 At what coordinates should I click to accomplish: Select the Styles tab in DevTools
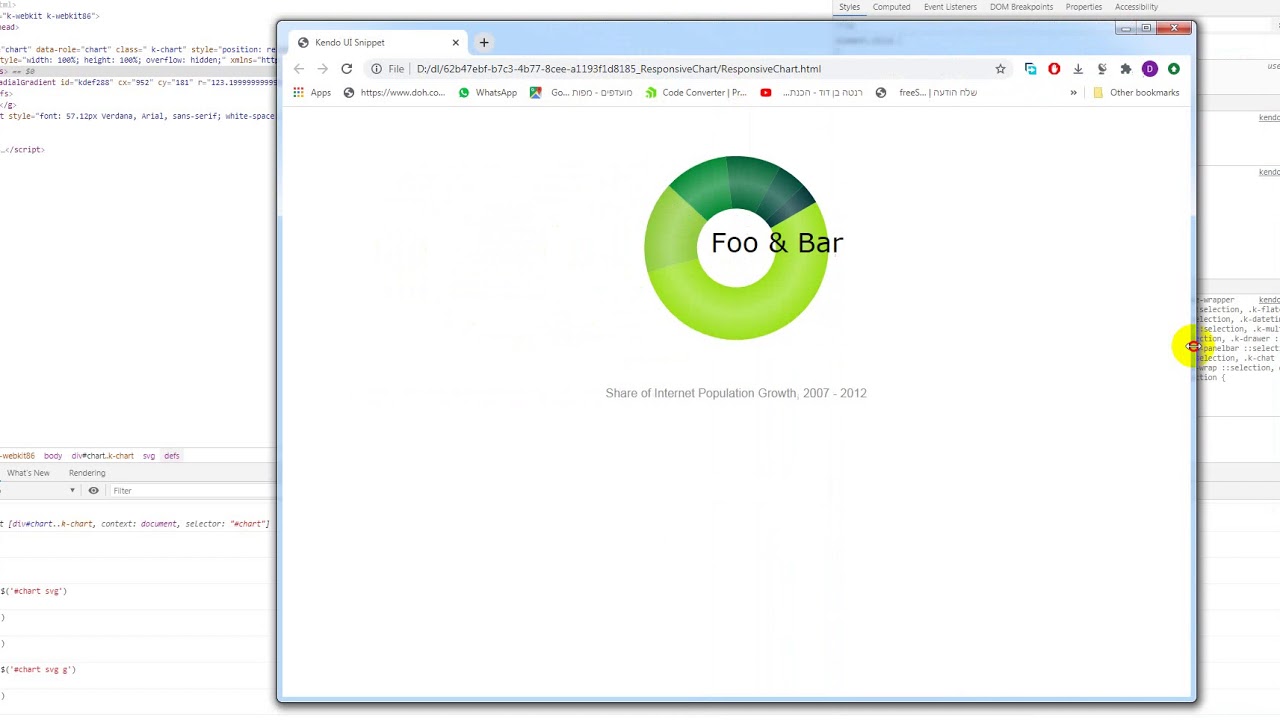coord(849,7)
